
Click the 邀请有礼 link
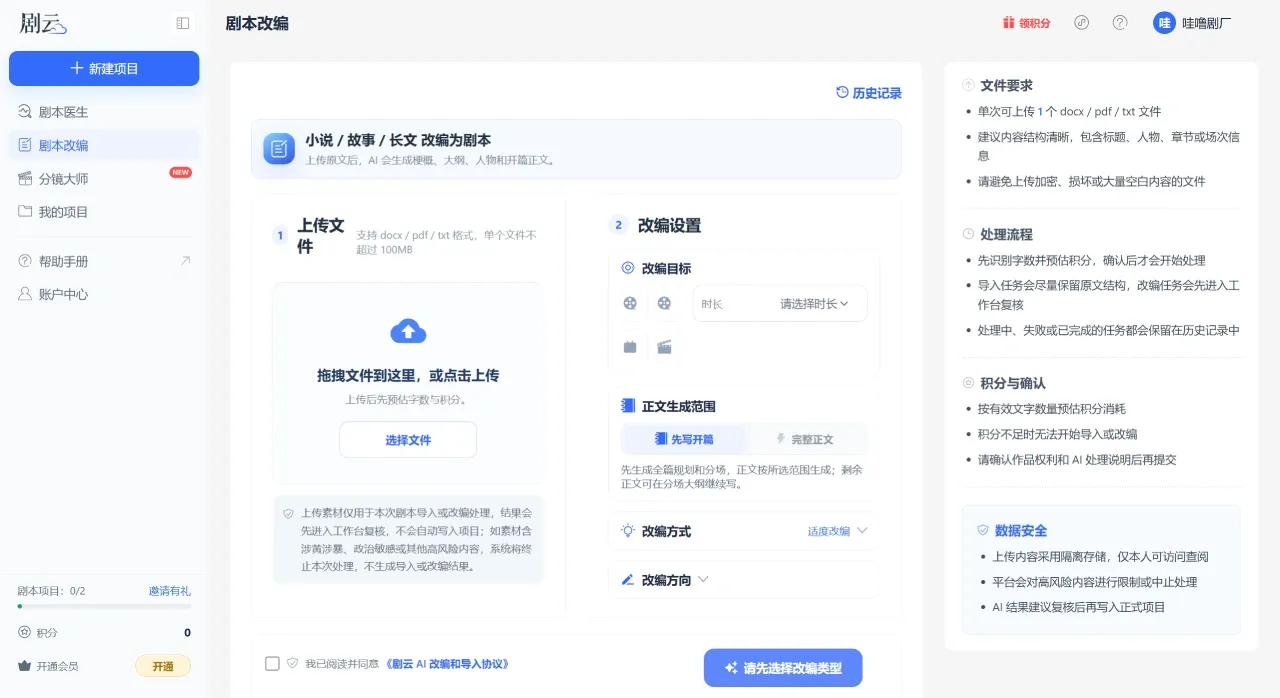(170, 591)
